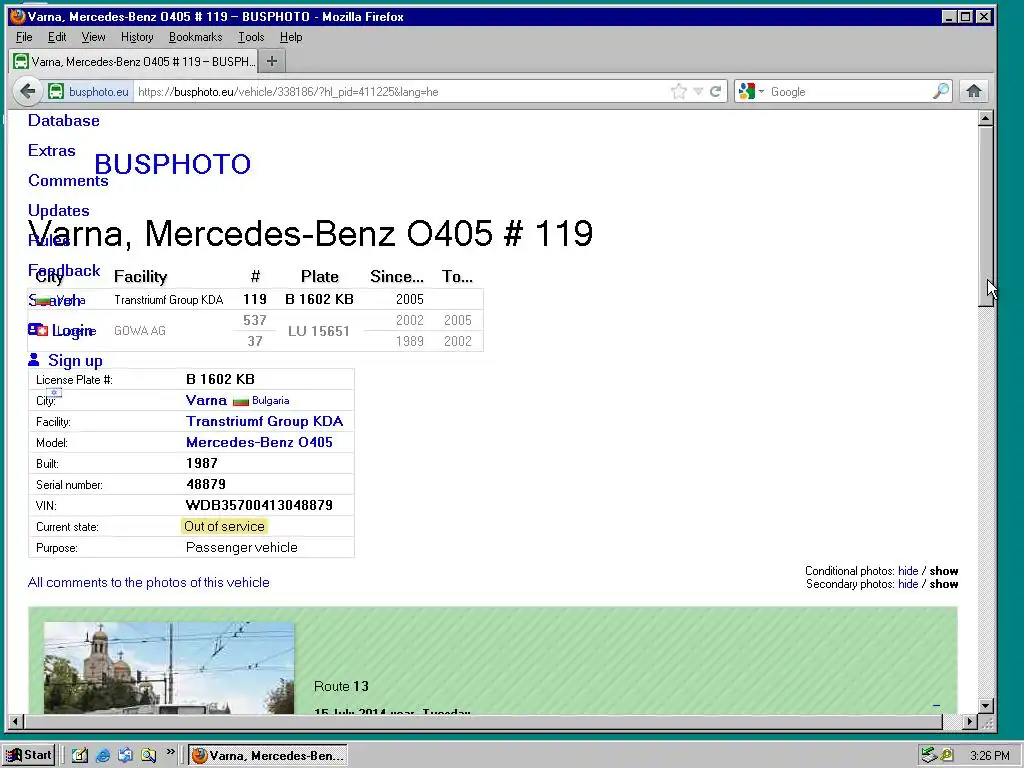
Task: Click the 'Out of service' state label
Action: click(x=224, y=526)
